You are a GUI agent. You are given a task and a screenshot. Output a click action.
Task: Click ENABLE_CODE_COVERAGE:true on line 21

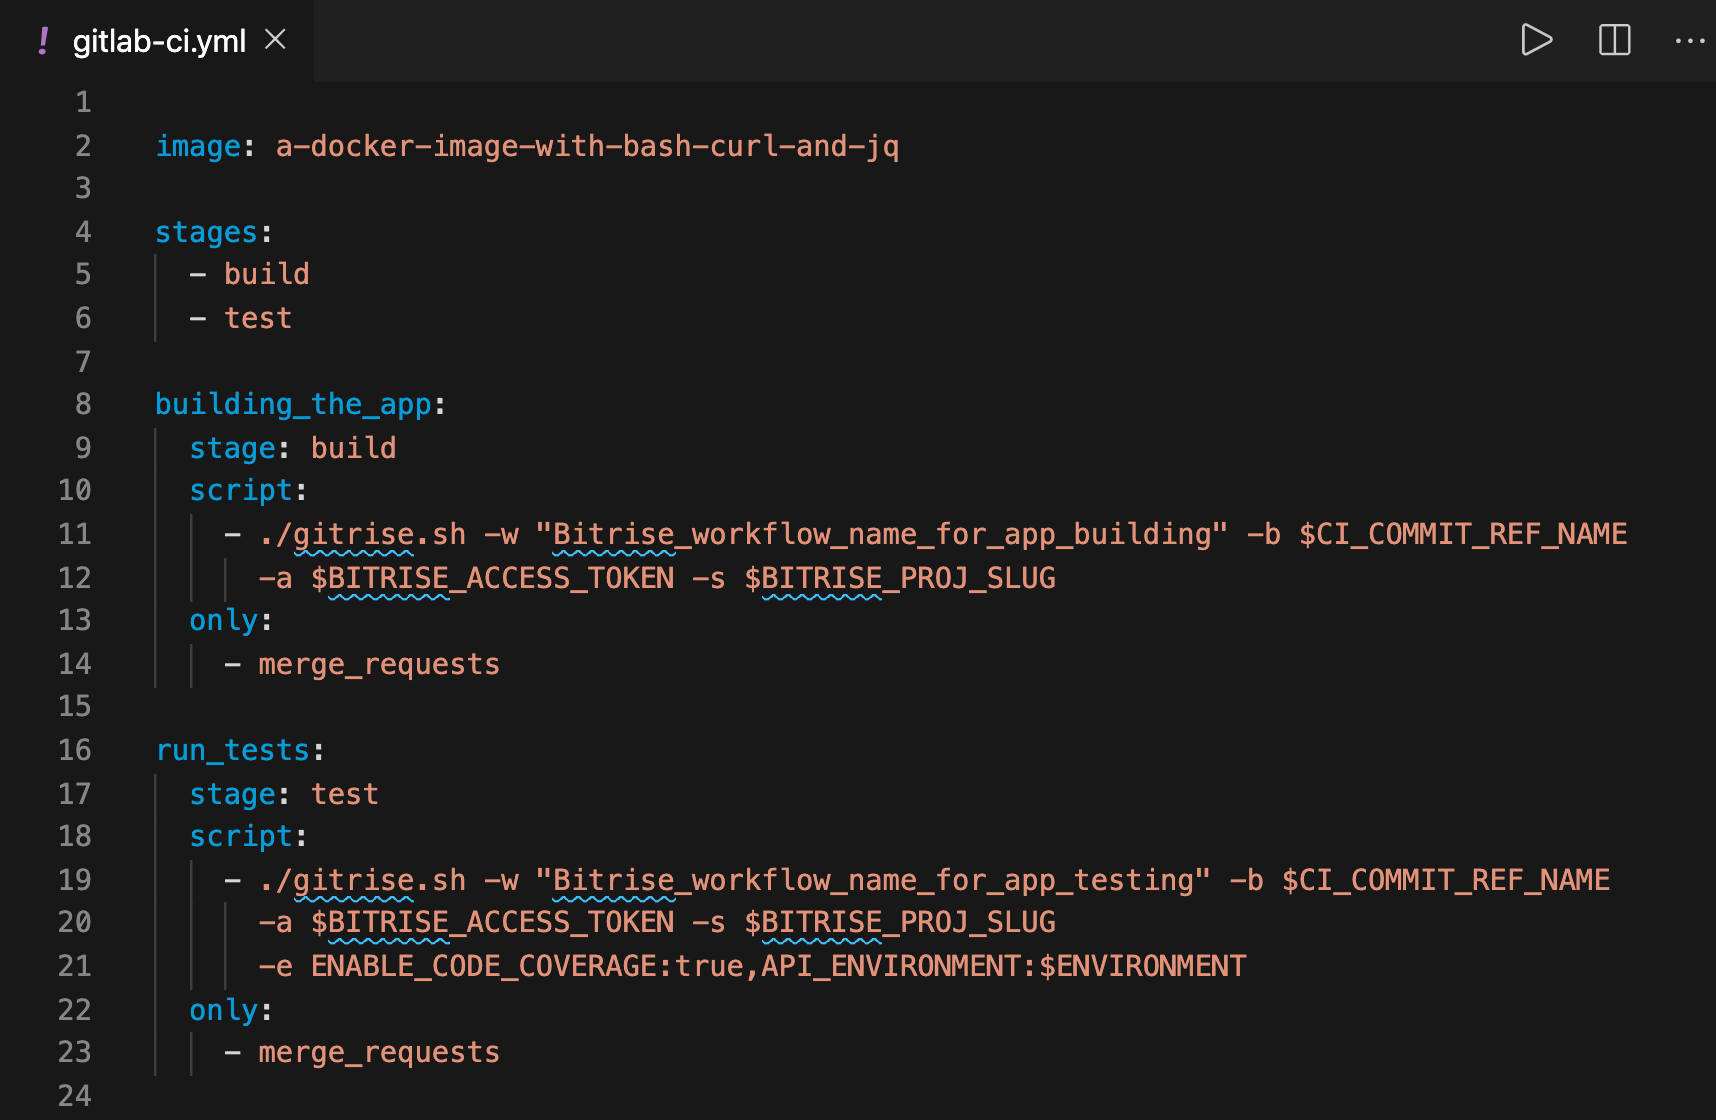pos(527,965)
